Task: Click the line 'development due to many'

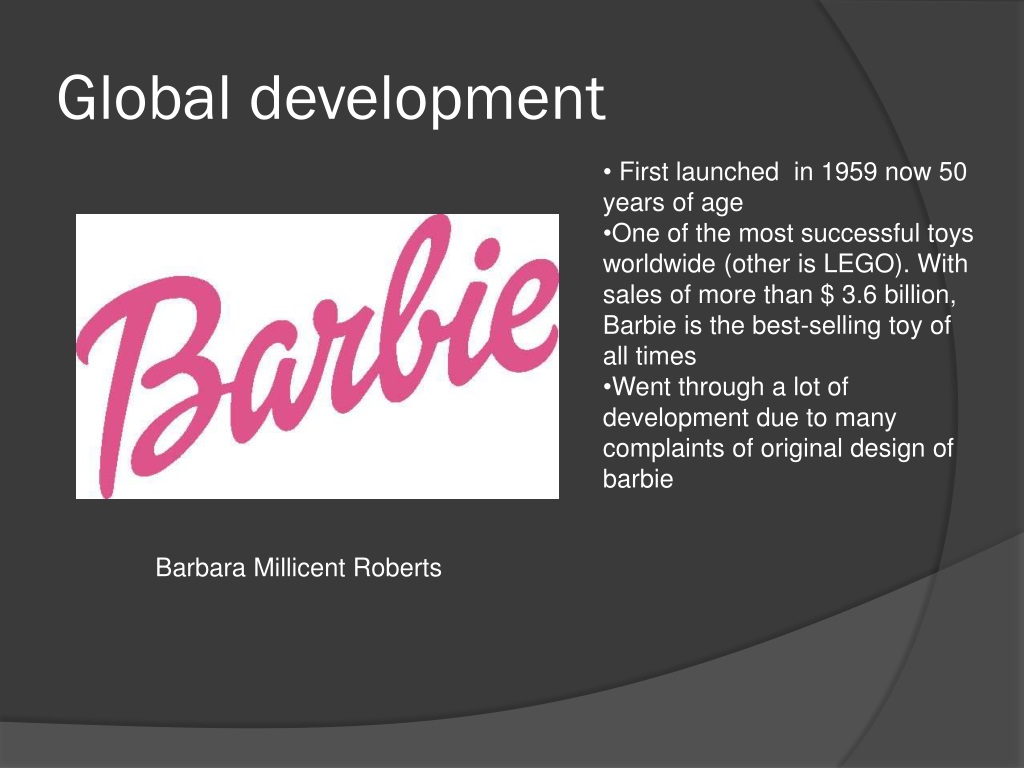Action: [749, 417]
